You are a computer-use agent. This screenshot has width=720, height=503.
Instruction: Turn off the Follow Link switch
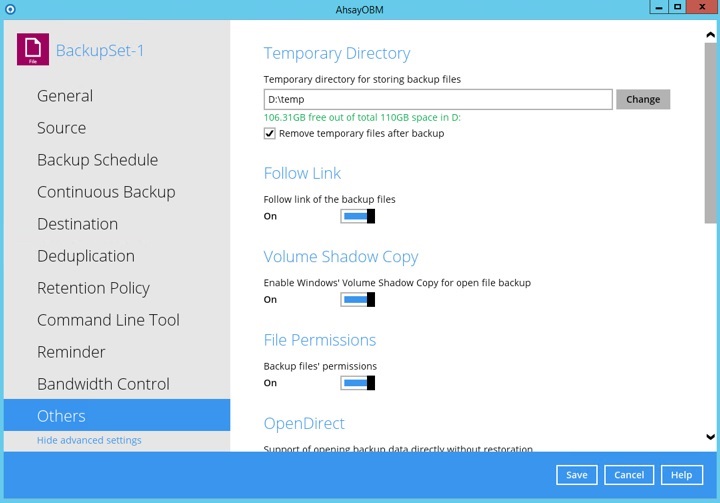click(357, 216)
